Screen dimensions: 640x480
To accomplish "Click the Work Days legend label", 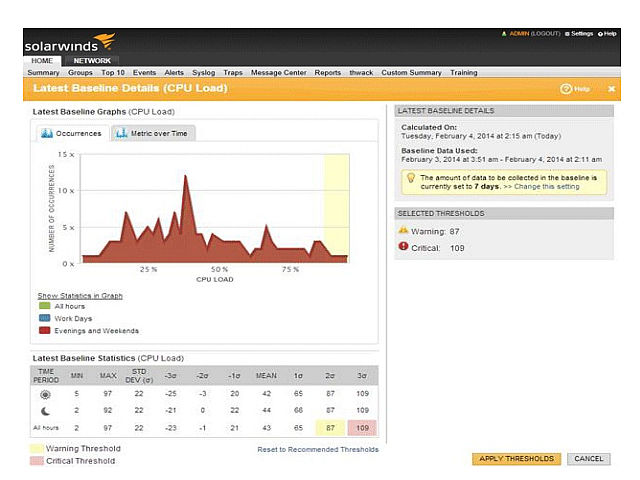I will 73,318.
